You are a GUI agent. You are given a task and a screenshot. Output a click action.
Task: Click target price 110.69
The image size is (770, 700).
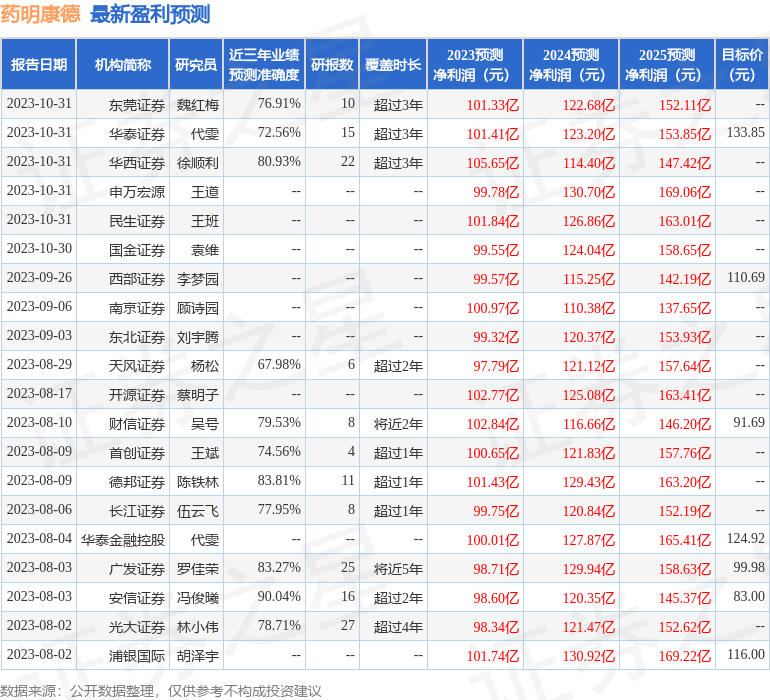tap(745, 278)
